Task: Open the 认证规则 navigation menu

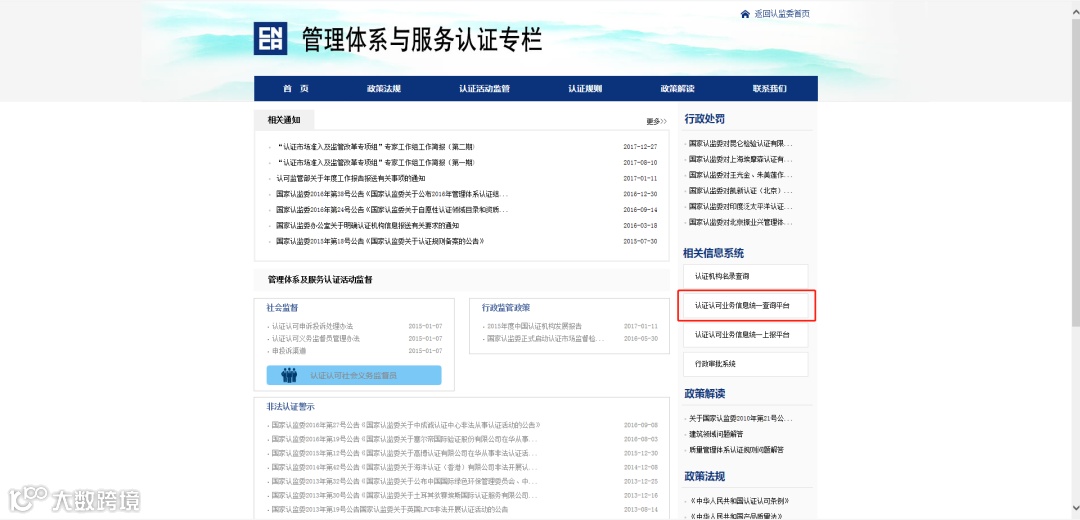Action: (x=585, y=89)
